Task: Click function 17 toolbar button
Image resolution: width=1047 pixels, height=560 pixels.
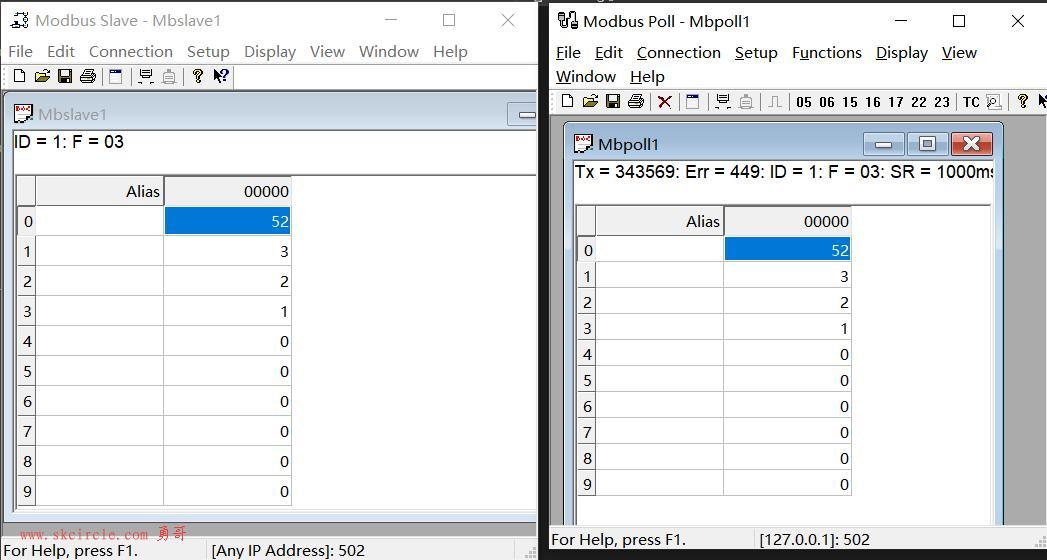Action: pyautogui.click(x=895, y=102)
